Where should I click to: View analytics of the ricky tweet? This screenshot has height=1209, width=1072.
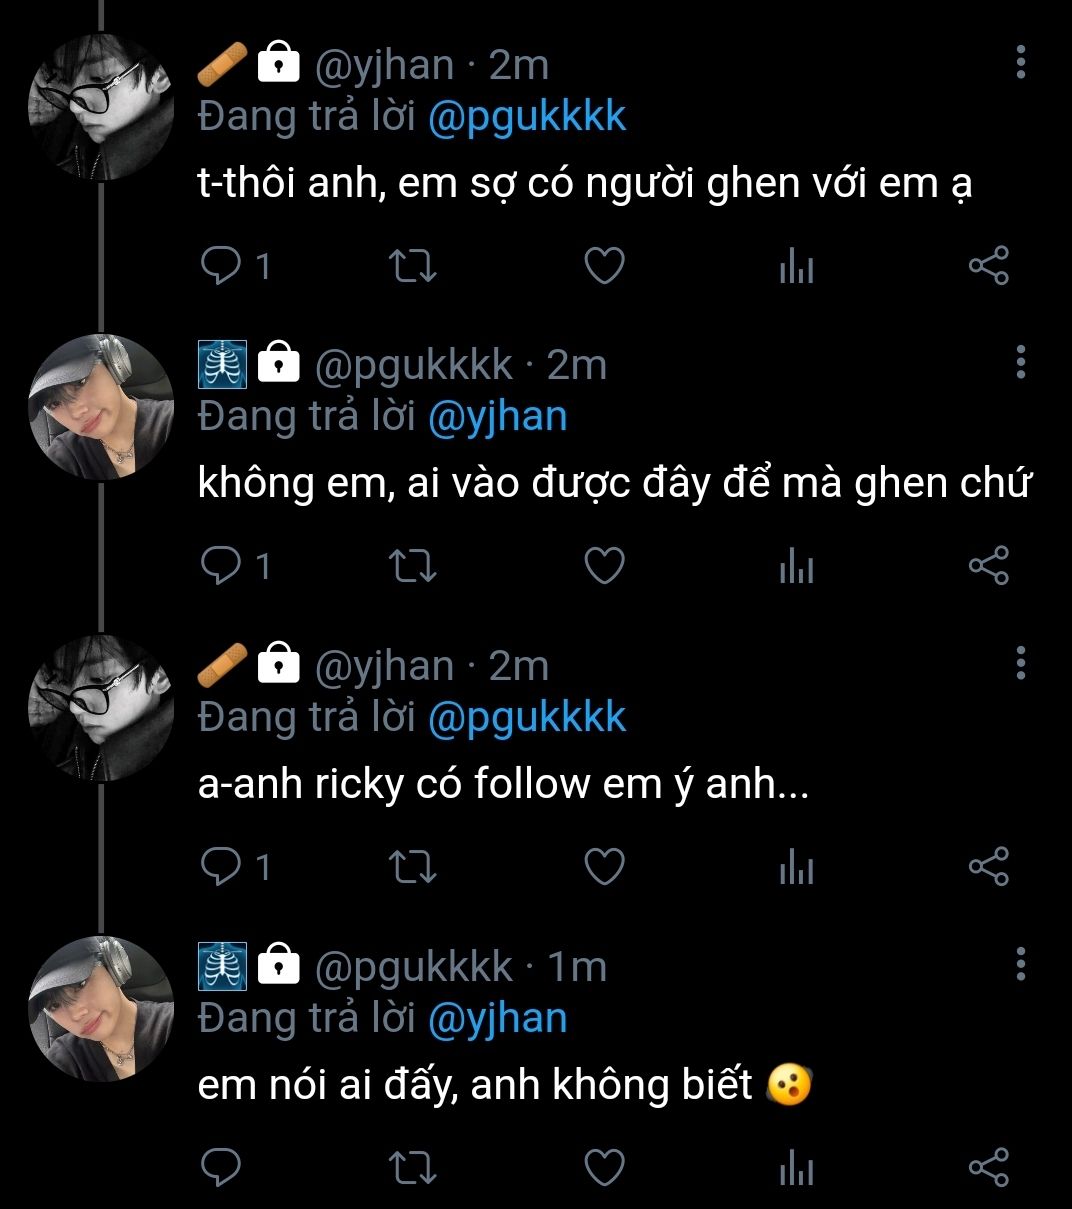tap(796, 867)
